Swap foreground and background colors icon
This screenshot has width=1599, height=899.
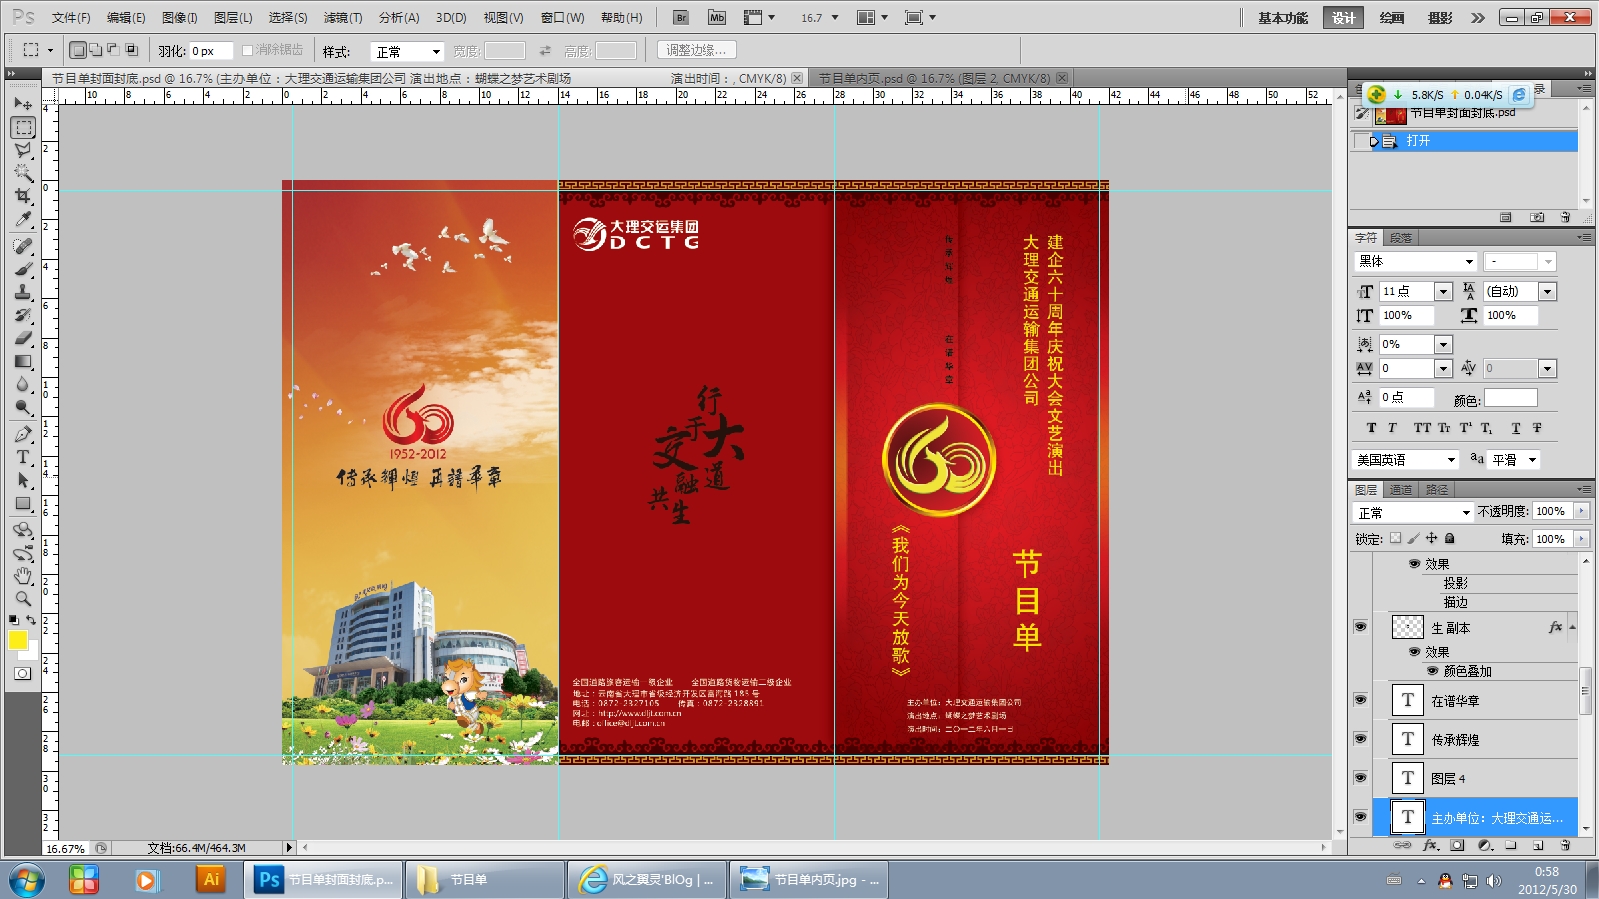pos(32,620)
